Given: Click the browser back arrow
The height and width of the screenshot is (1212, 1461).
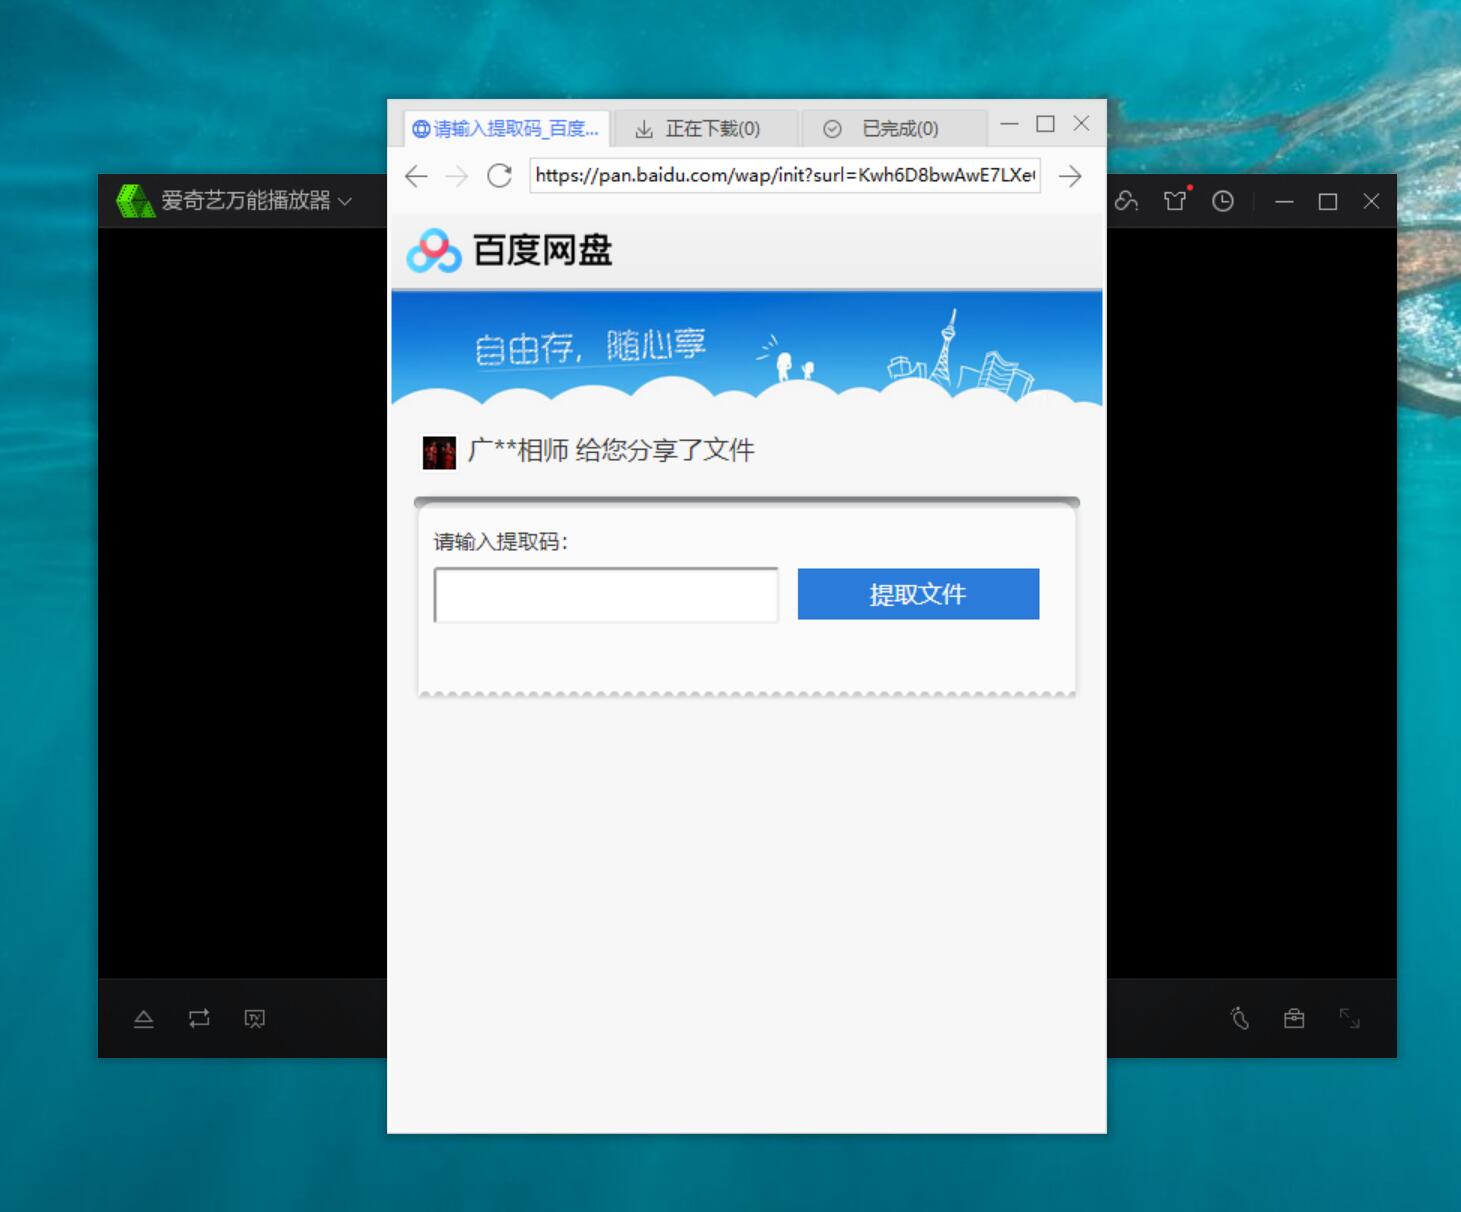Looking at the screenshot, I should pyautogui.click(x=416, y=176).
